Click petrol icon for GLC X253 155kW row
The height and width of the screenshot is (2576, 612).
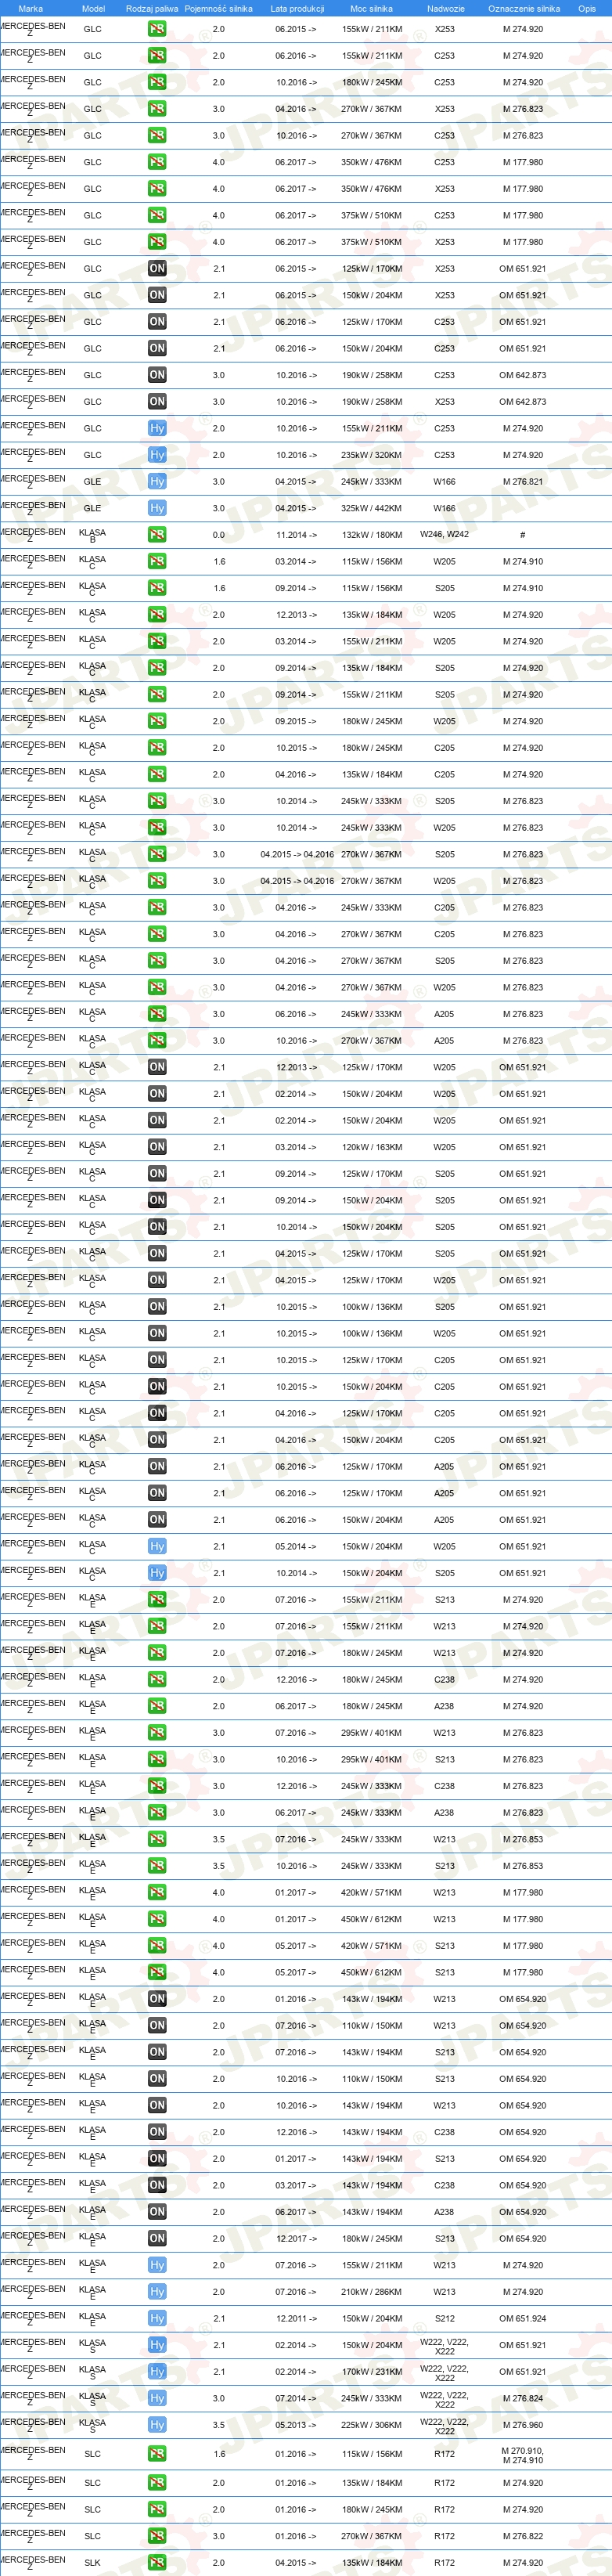157,29
